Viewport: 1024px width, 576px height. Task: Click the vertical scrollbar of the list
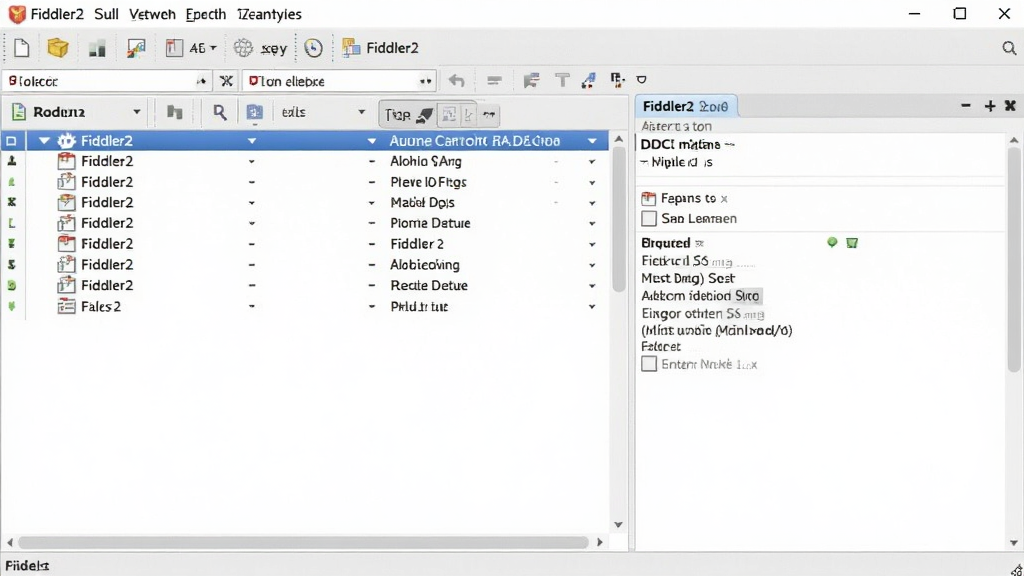pos(619,220)
